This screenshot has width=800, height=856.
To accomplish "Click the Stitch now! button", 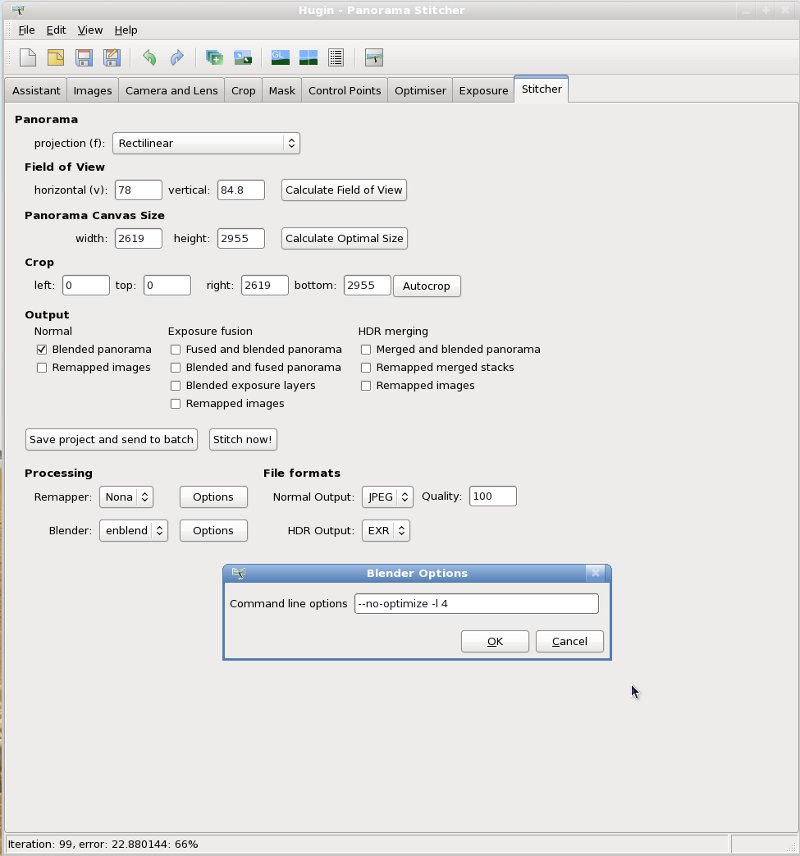I will pyautogui.click(x=242, y=439).
